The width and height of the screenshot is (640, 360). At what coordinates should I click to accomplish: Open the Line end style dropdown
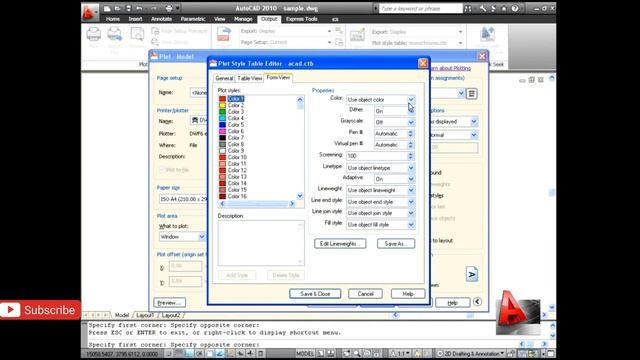[x=411, y=202]
